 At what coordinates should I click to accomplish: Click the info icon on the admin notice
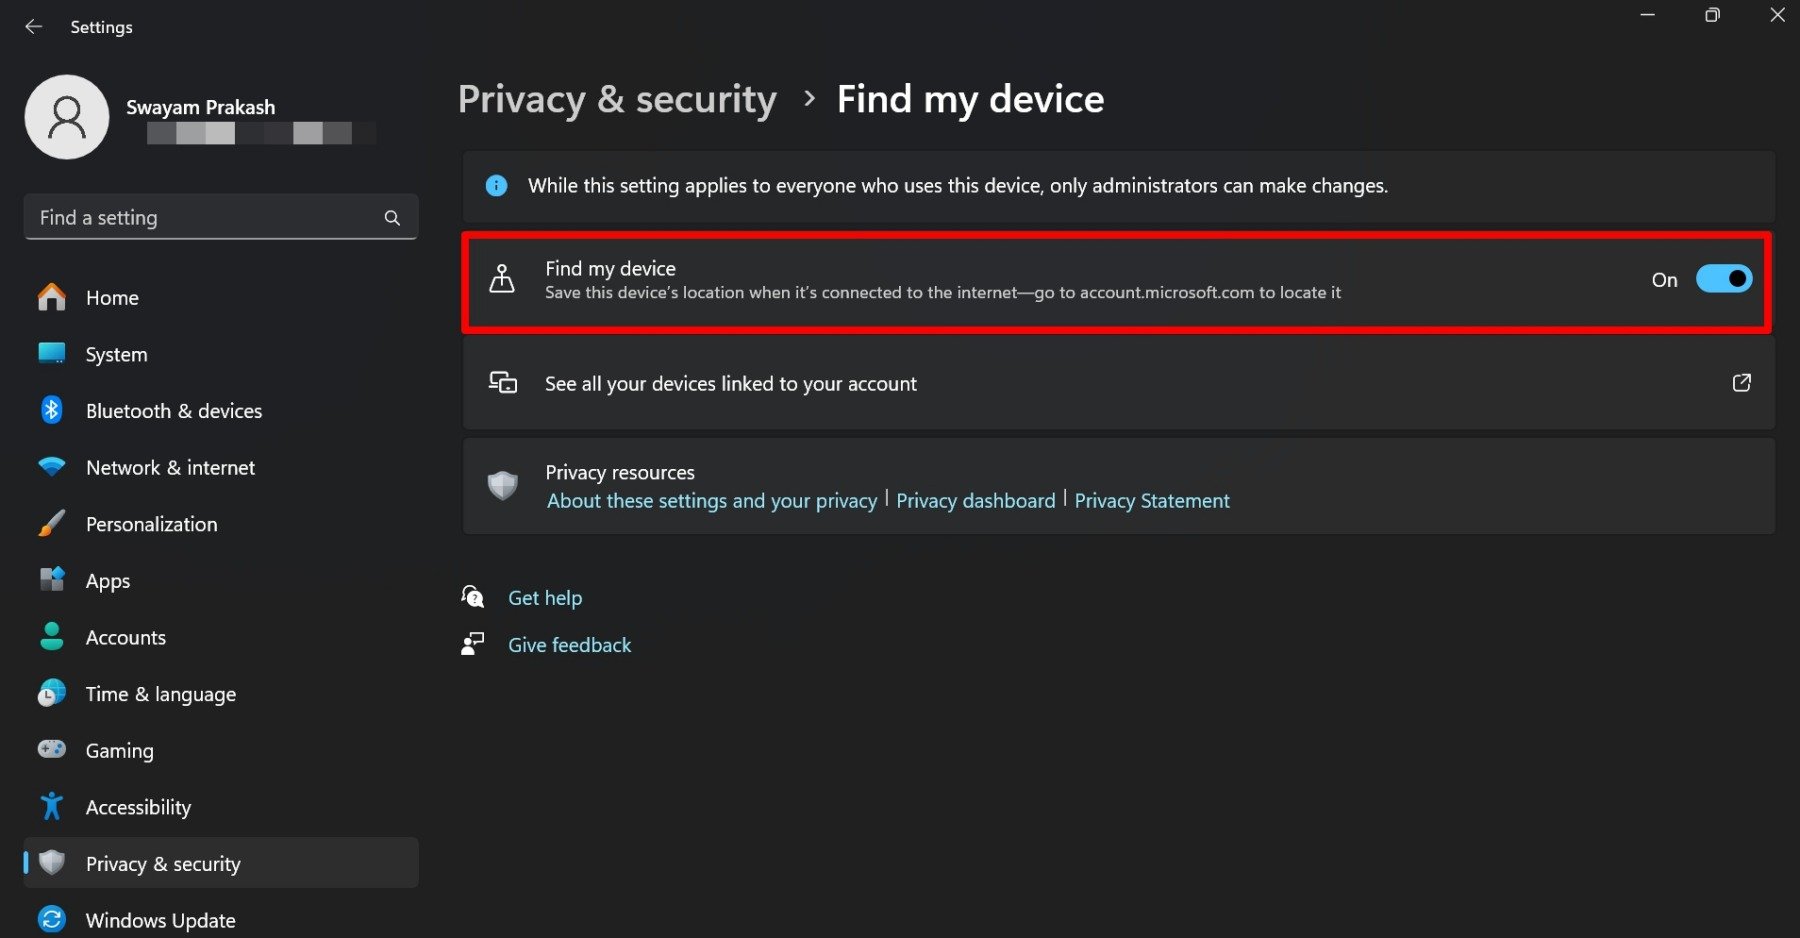(x=496, y=185)
